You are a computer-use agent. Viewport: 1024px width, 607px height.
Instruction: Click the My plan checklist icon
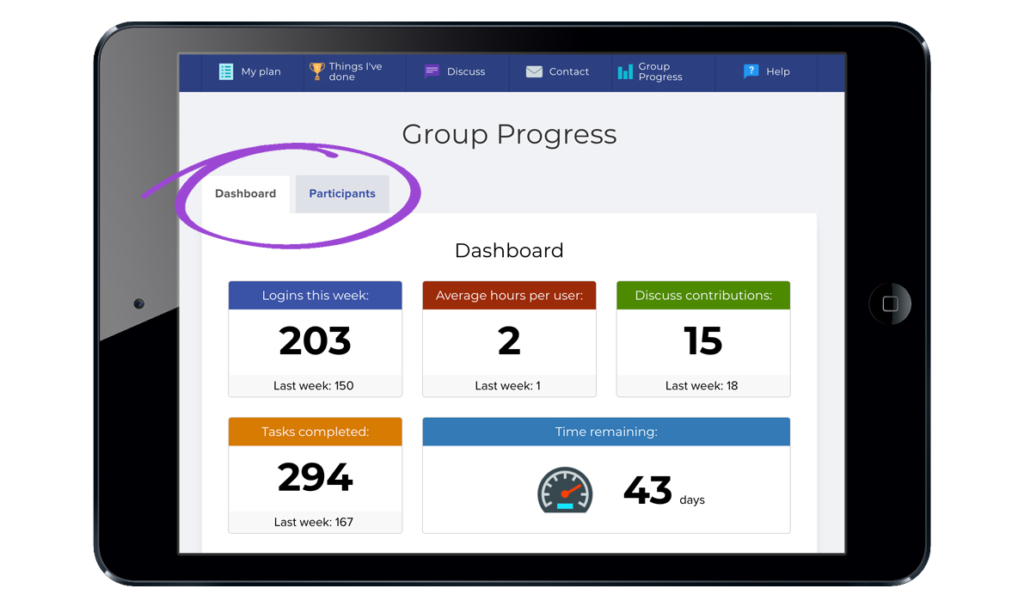[226, 72]
